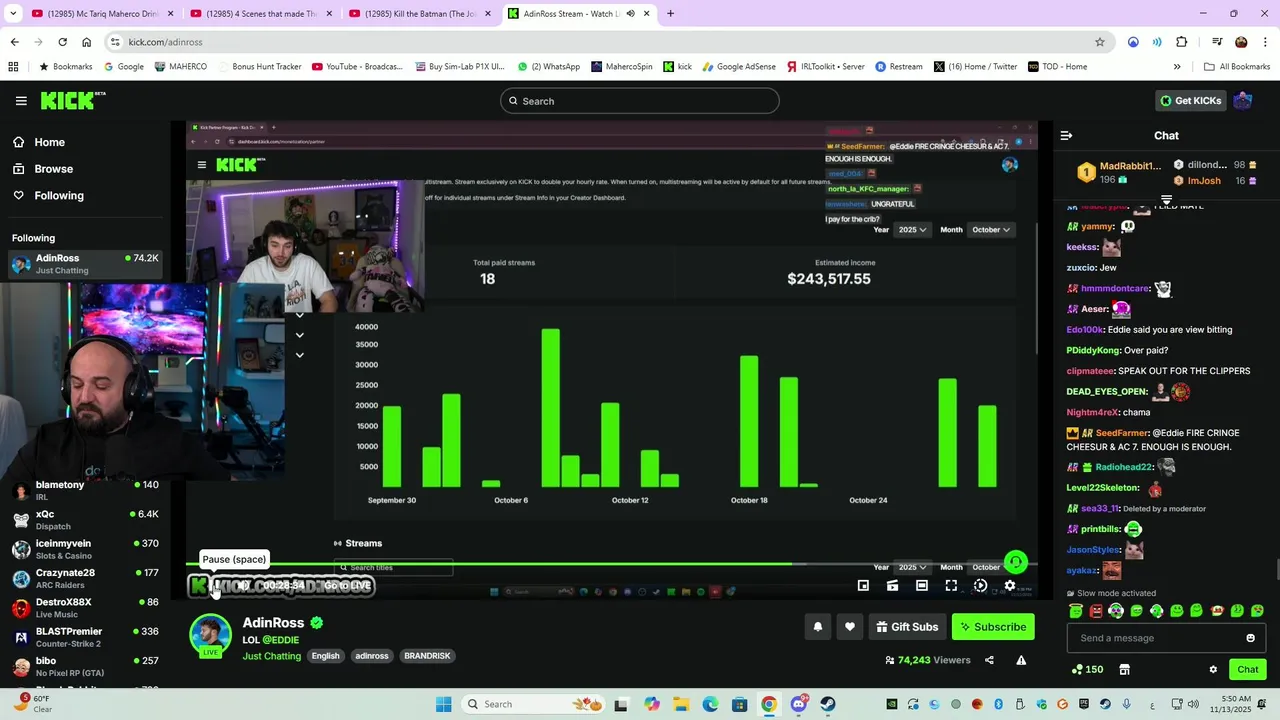1280x720 pixels.
Task: Open the chat settings gear icon
Action: coord(1213,670)
